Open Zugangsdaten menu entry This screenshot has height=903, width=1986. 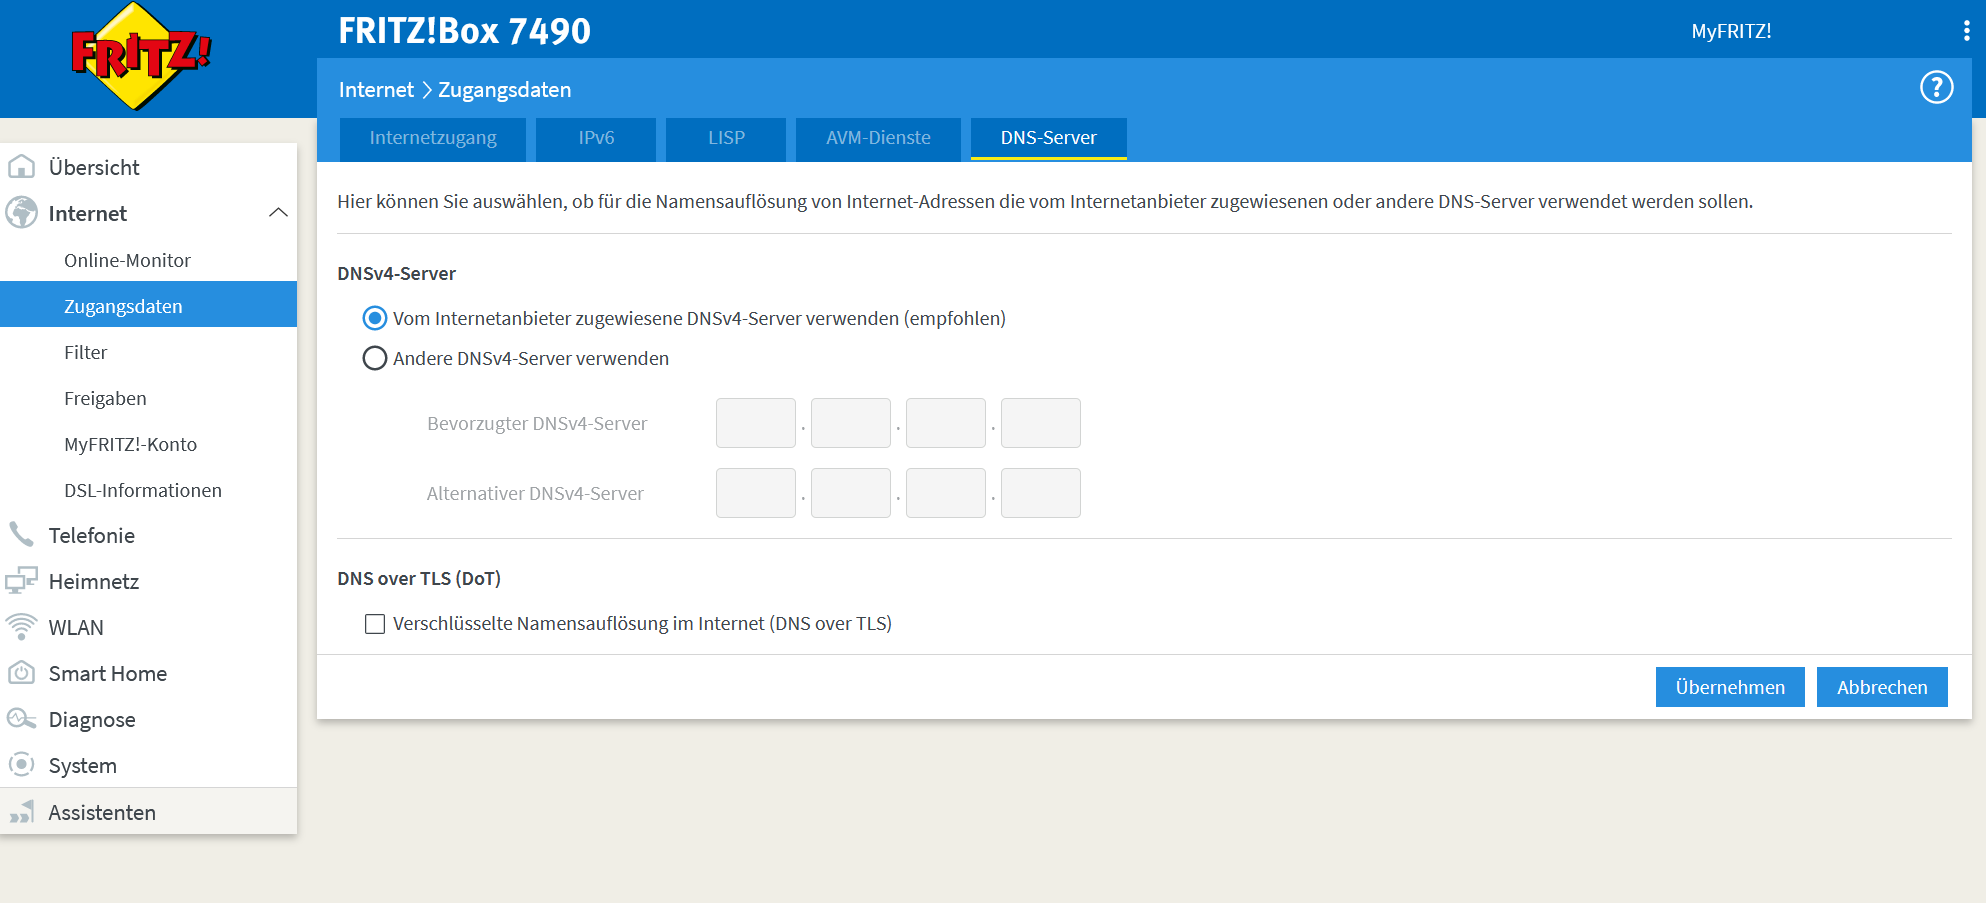click(148, 306)
